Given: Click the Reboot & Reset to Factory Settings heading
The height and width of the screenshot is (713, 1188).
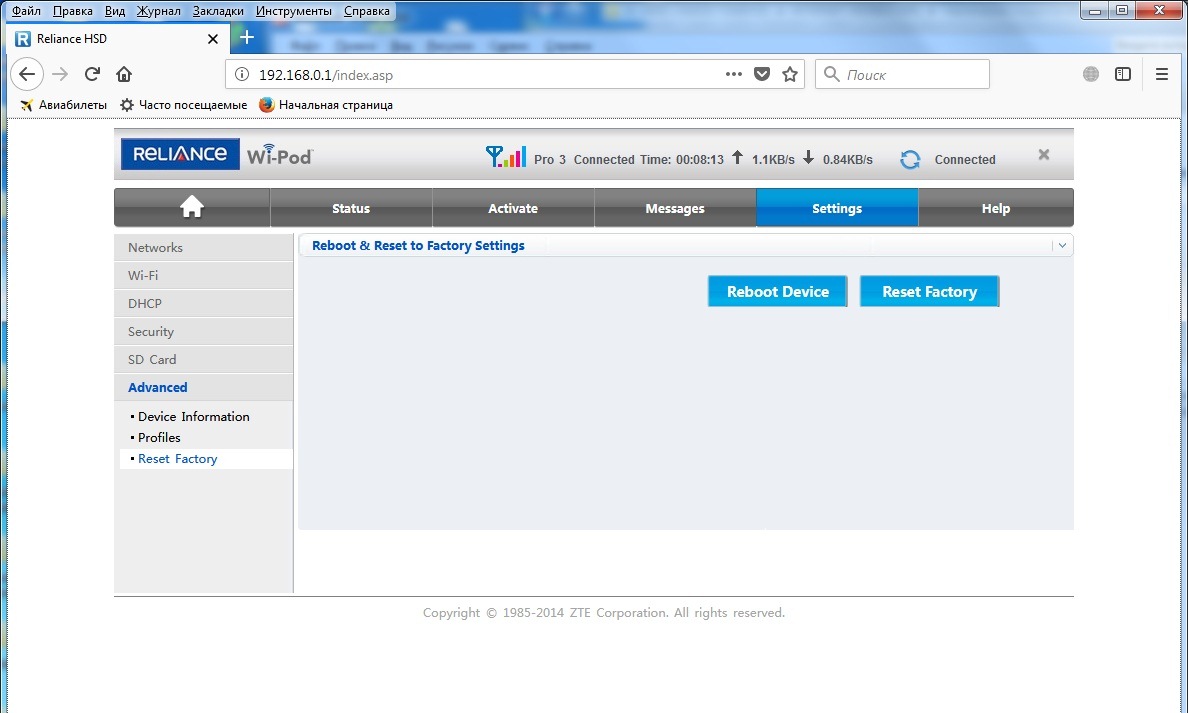Looking at the screenshot, I should (418, 245).
